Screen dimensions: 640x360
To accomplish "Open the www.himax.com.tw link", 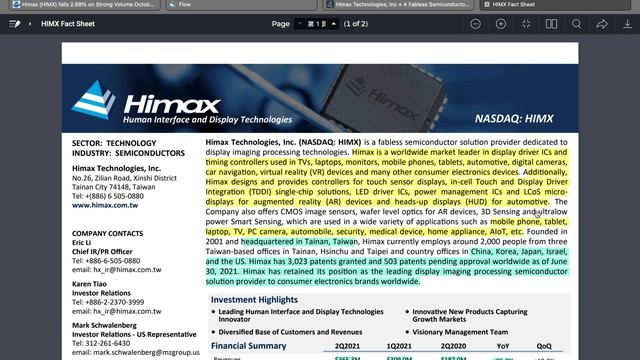I will point(105,205).
